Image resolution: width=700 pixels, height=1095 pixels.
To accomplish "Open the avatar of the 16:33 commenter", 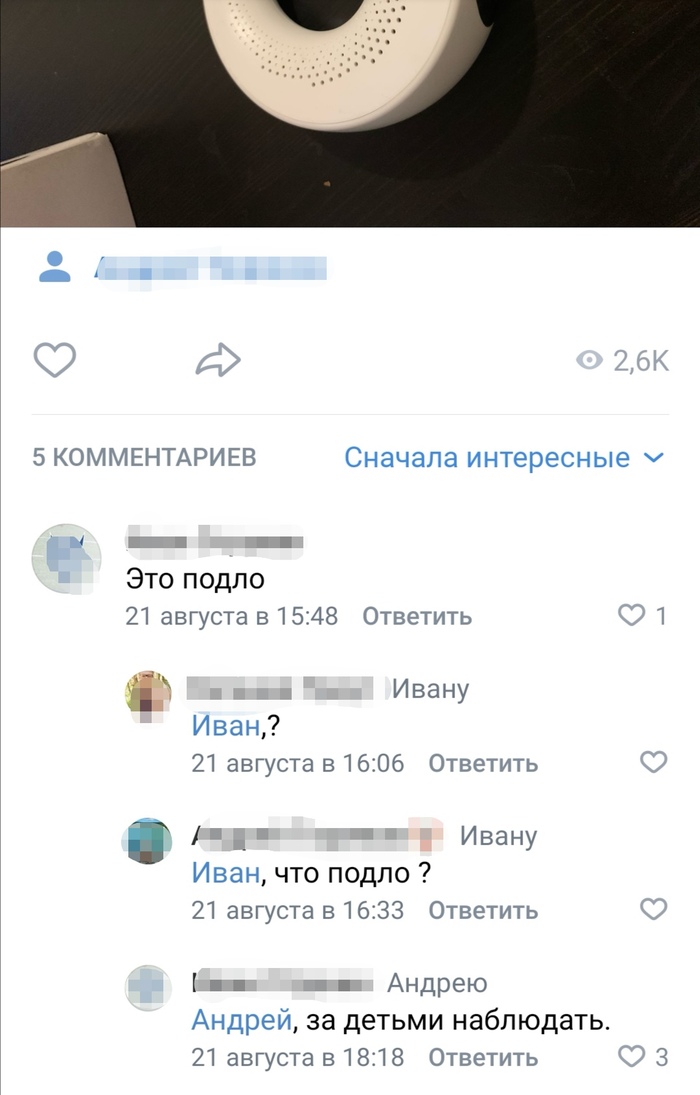I will 147,841.
